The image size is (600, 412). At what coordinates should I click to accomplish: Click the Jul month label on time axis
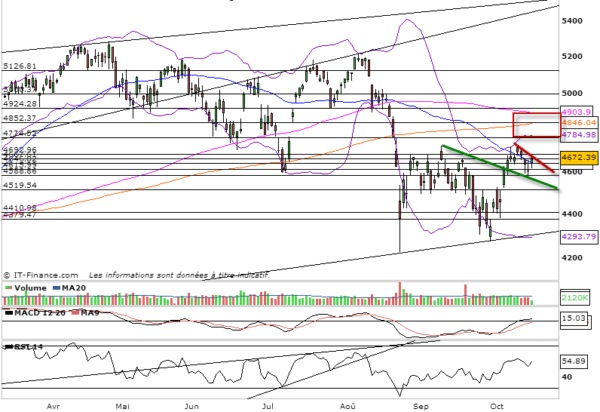click(268, 406)
